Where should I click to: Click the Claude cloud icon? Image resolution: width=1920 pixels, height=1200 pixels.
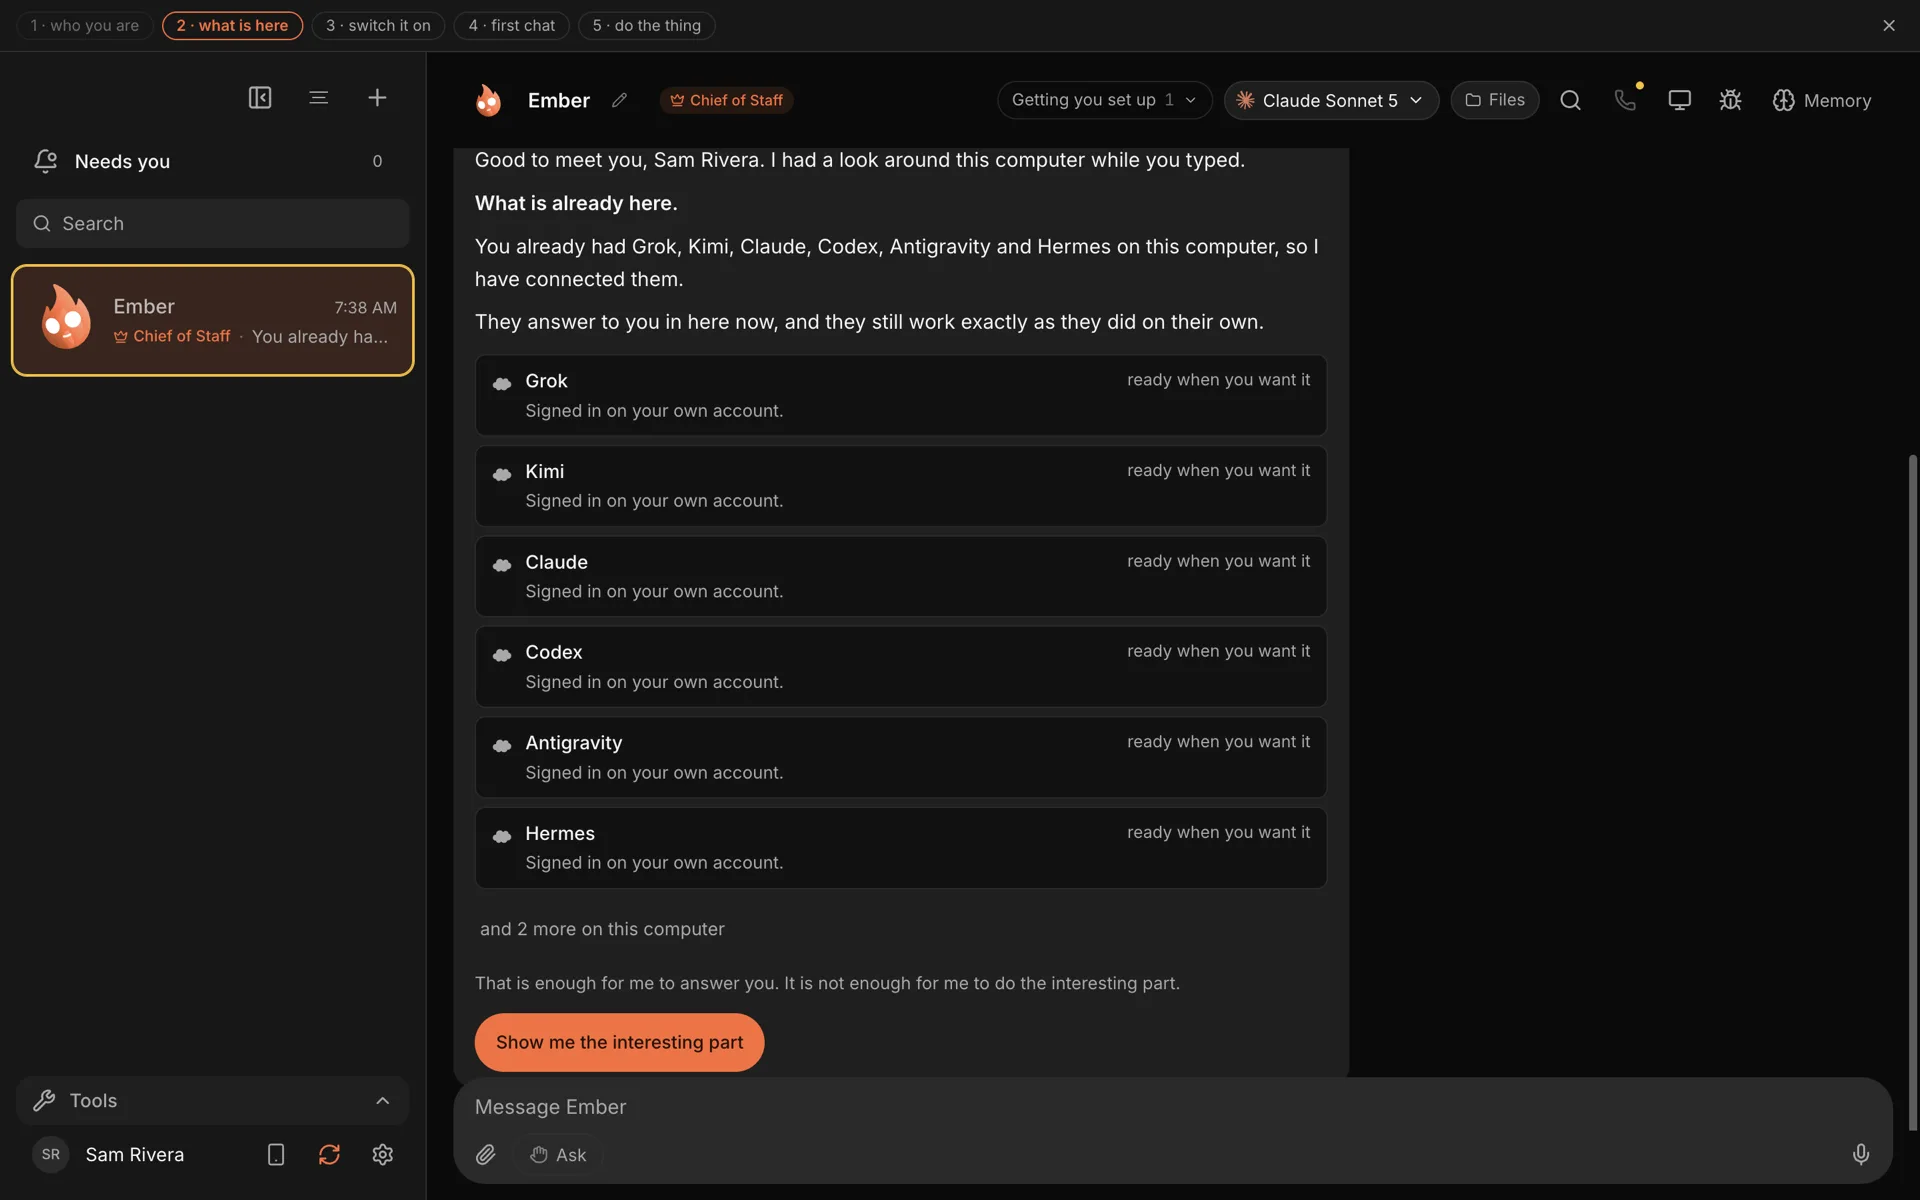(502, 565)
